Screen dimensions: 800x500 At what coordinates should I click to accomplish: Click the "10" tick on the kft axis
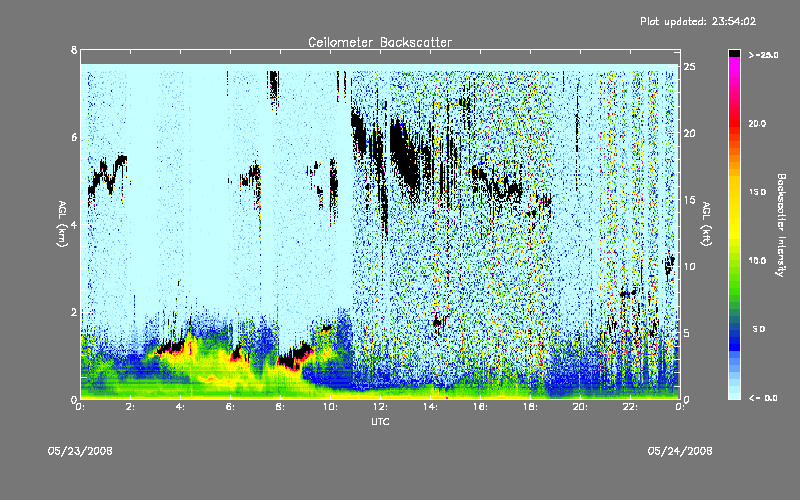(x=689, y=266)
